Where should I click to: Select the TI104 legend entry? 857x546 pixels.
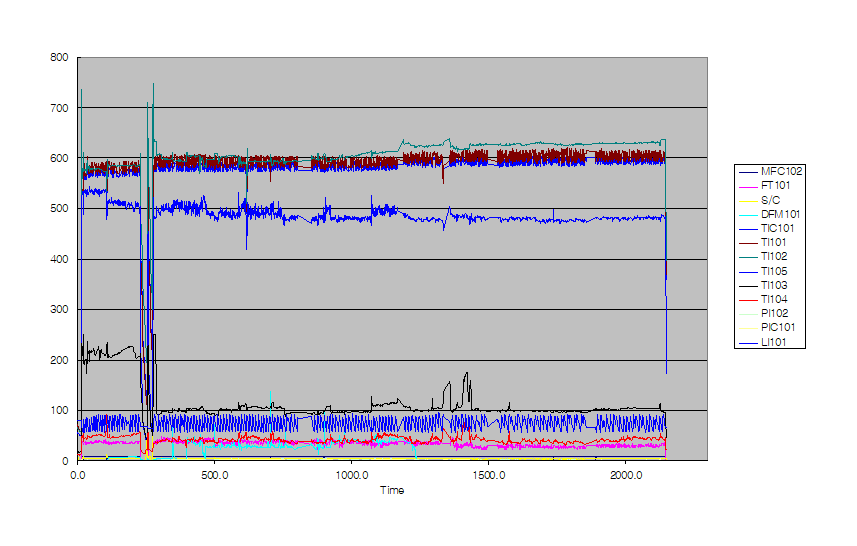pyautogui.click(x=763, y=300)
